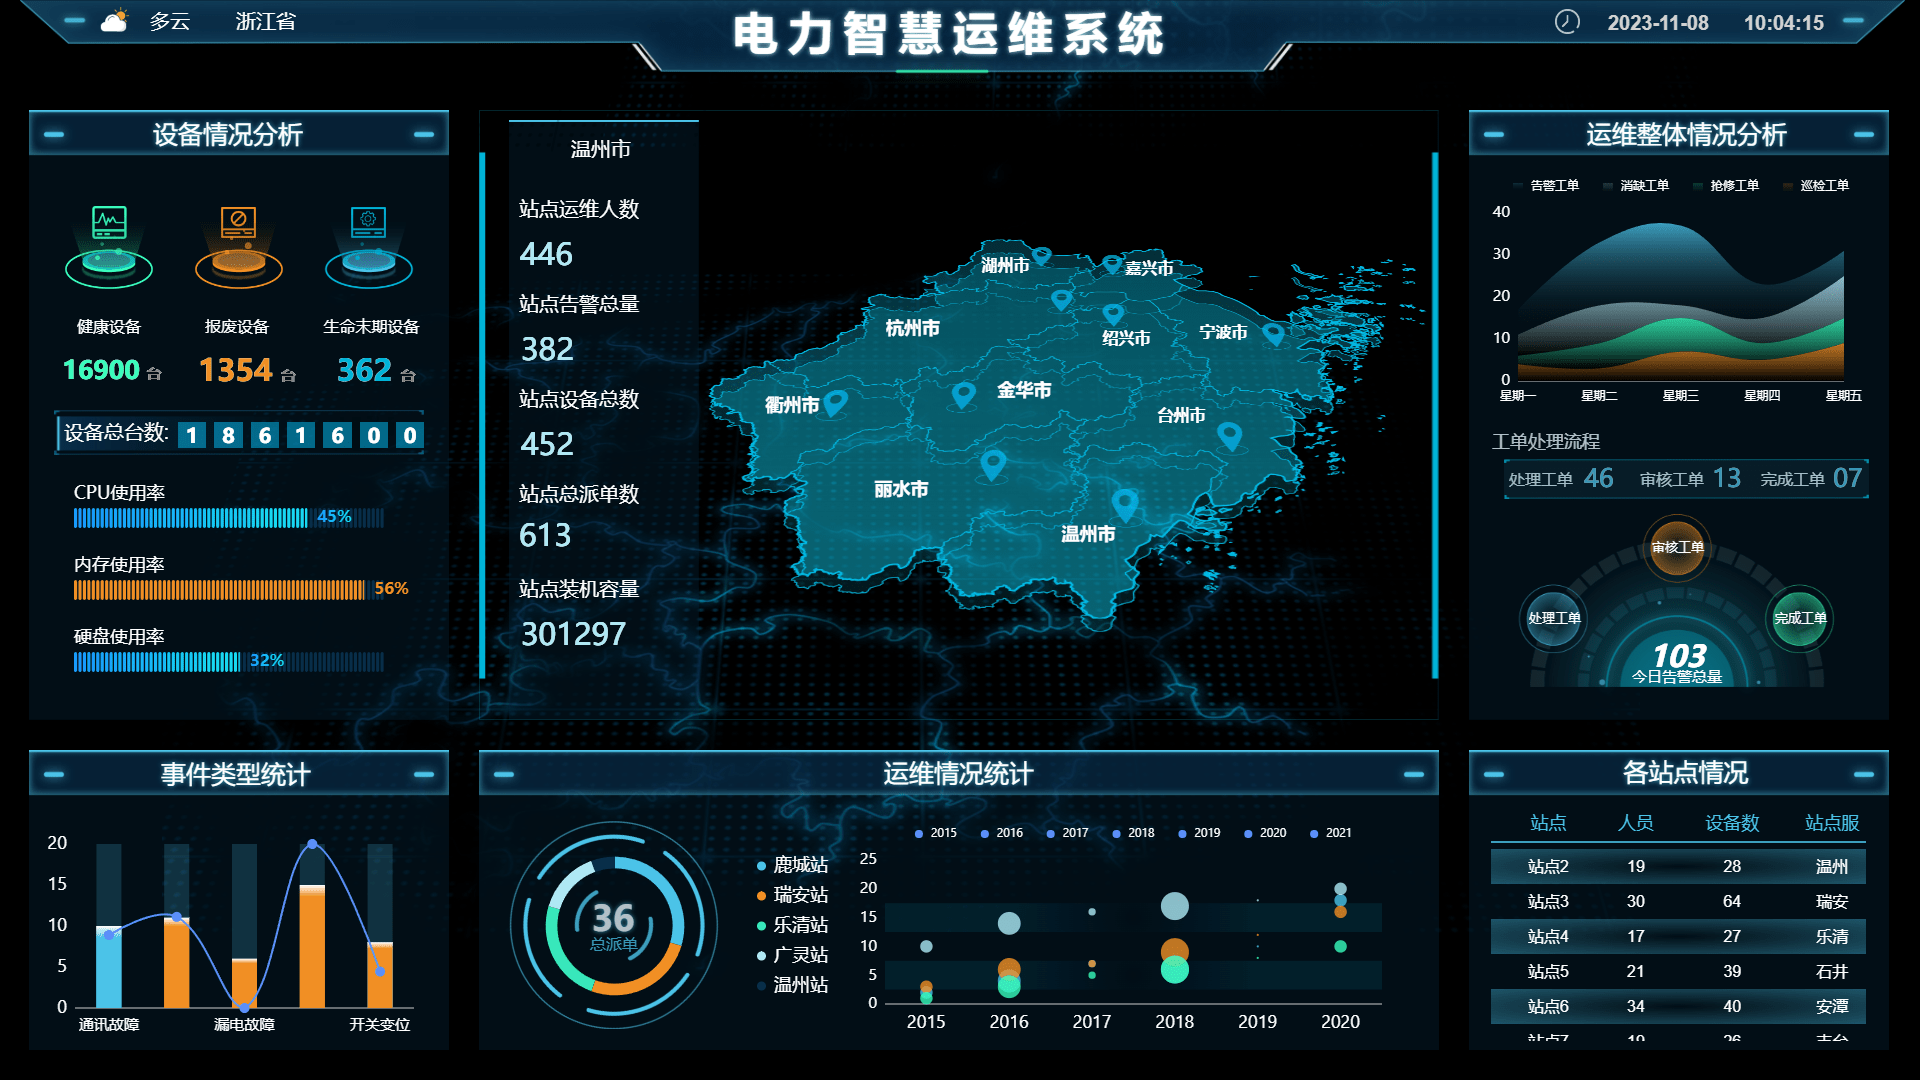Click the end-of-life device gear icon
This screenshot has width=1920, height=1080.
pos(368,223)
